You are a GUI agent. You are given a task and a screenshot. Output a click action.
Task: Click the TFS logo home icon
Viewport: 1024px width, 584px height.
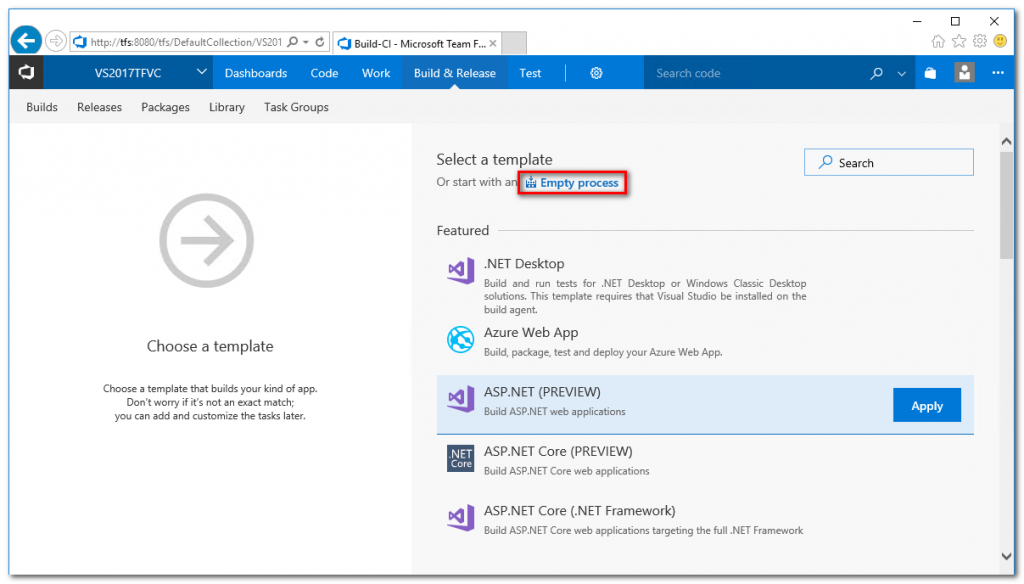pyautogui.click(x=26, y=73)
